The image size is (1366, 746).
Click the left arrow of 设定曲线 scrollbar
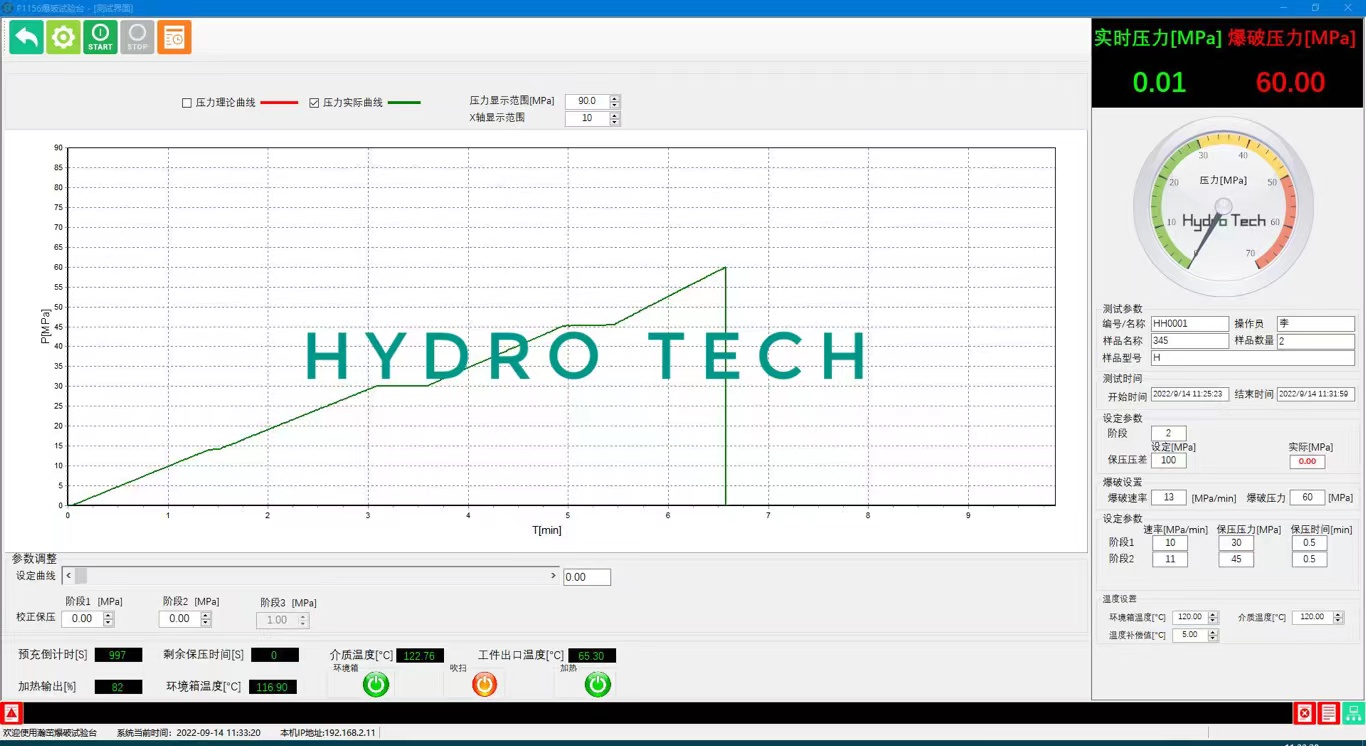tap(68, 576)
